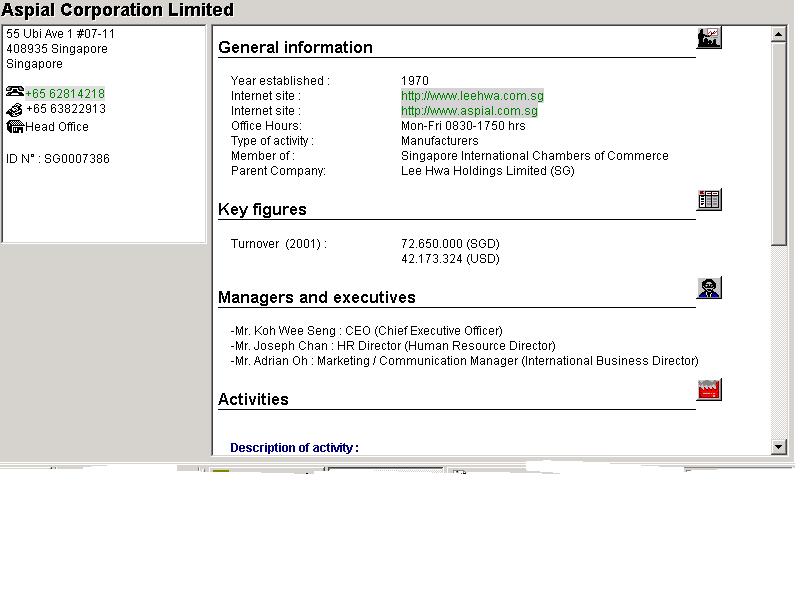Click the Mr. Koh Wee Seng CEO entry

pos(366,331)
